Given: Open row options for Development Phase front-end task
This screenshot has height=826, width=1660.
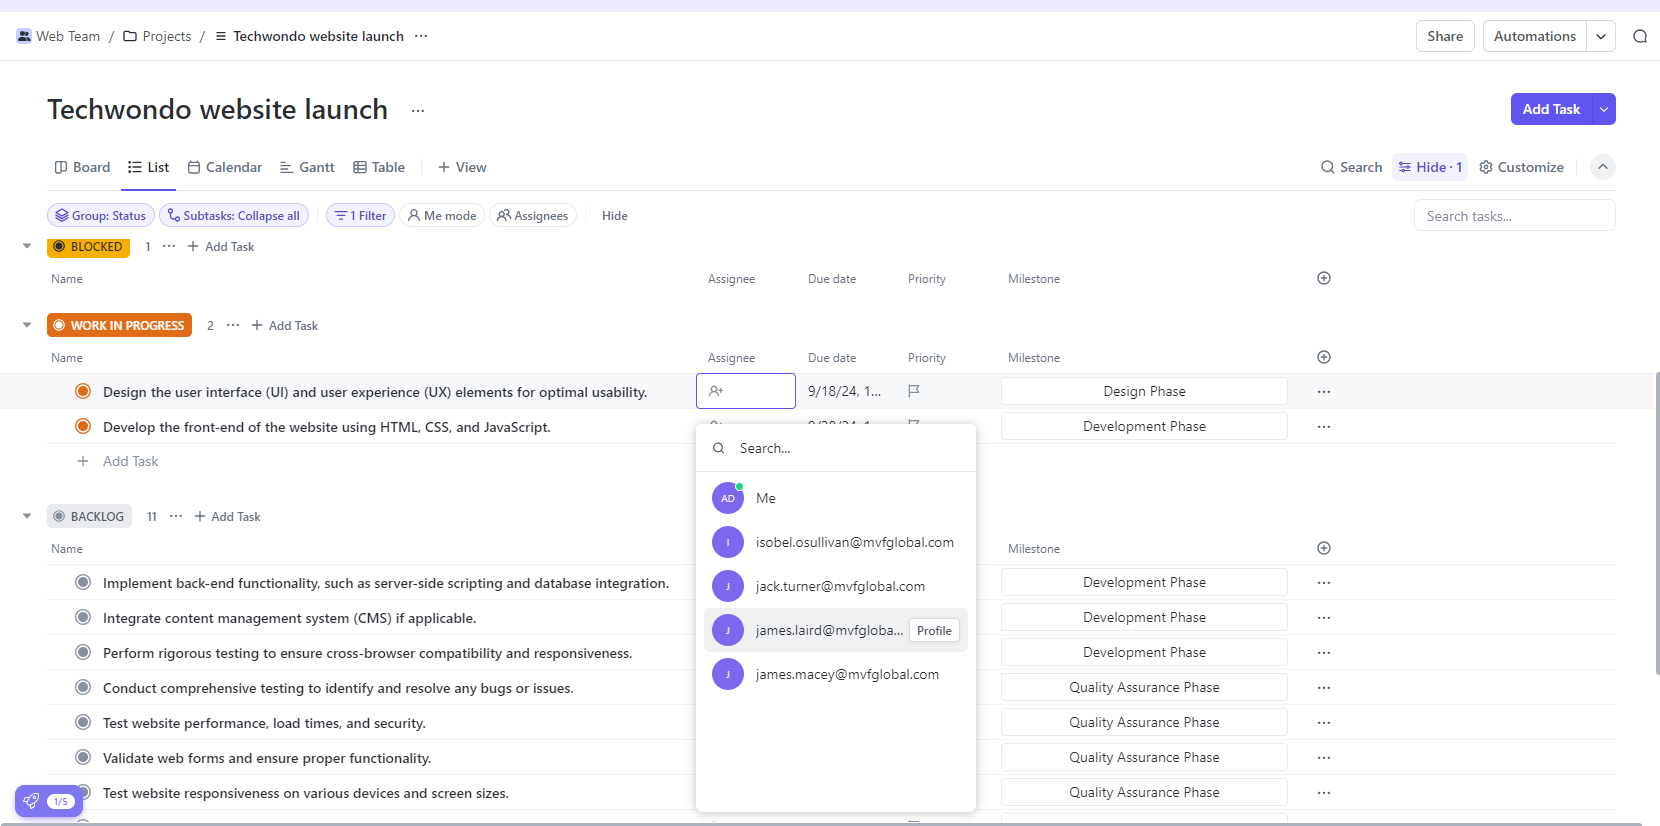Looking at the screenshot, I should pyautogui.click(x=1323, y=427).
